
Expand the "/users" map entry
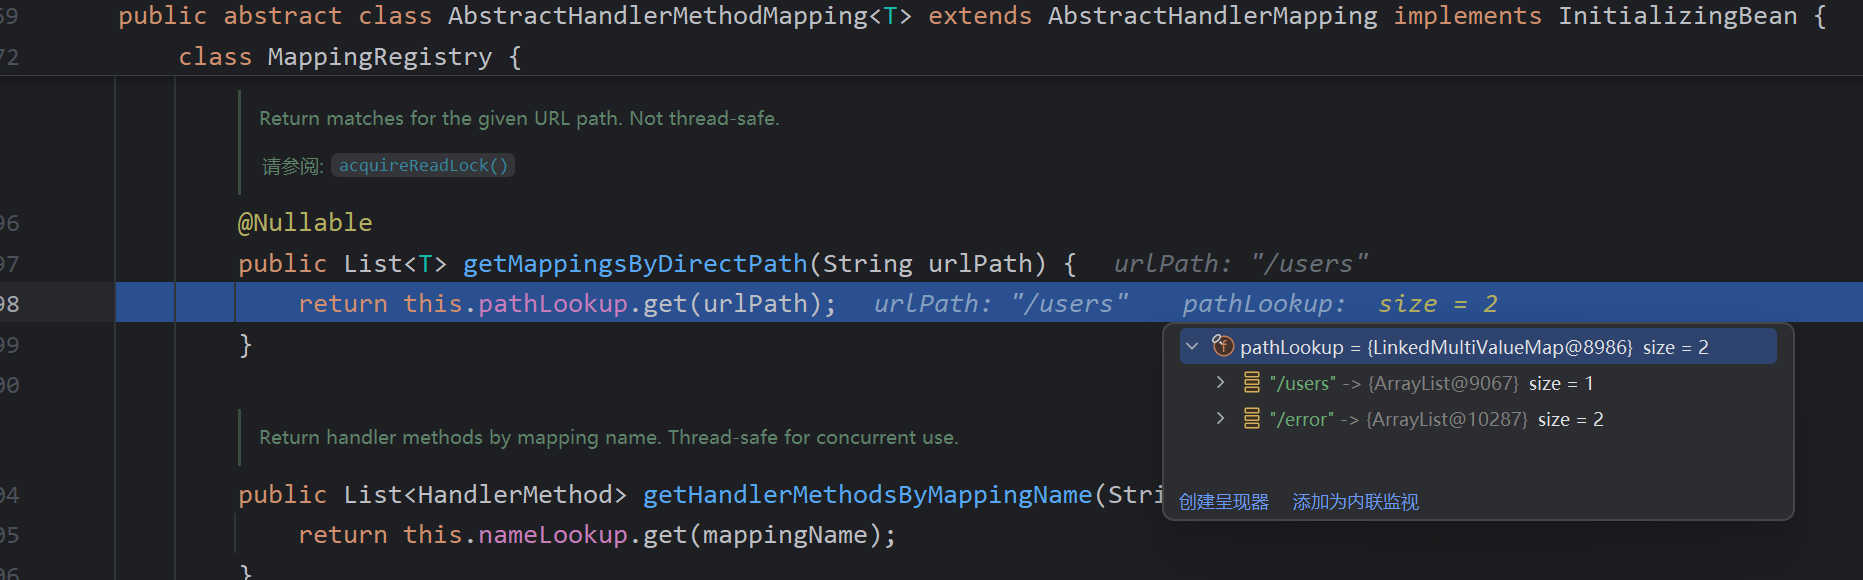[x=1220, y=382]
